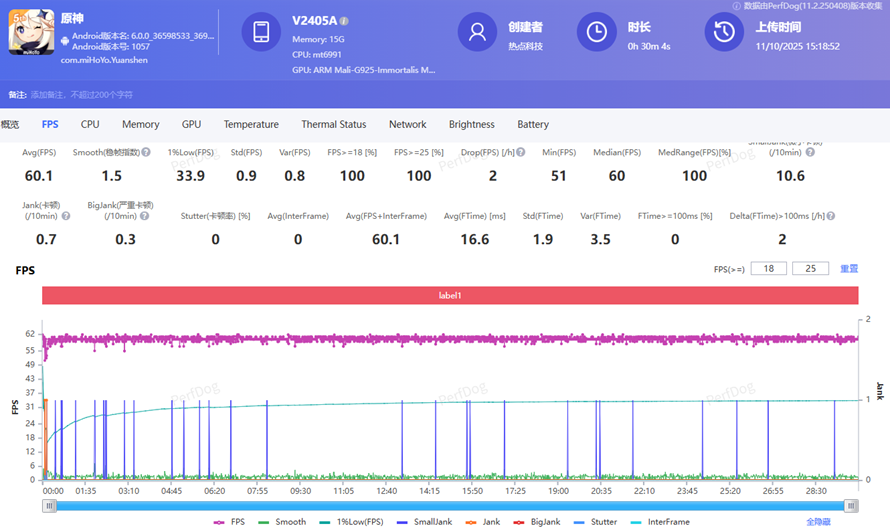Click 全隐藏 to hide all series
This screenshot has width=890, height=528.
(820, 521)
